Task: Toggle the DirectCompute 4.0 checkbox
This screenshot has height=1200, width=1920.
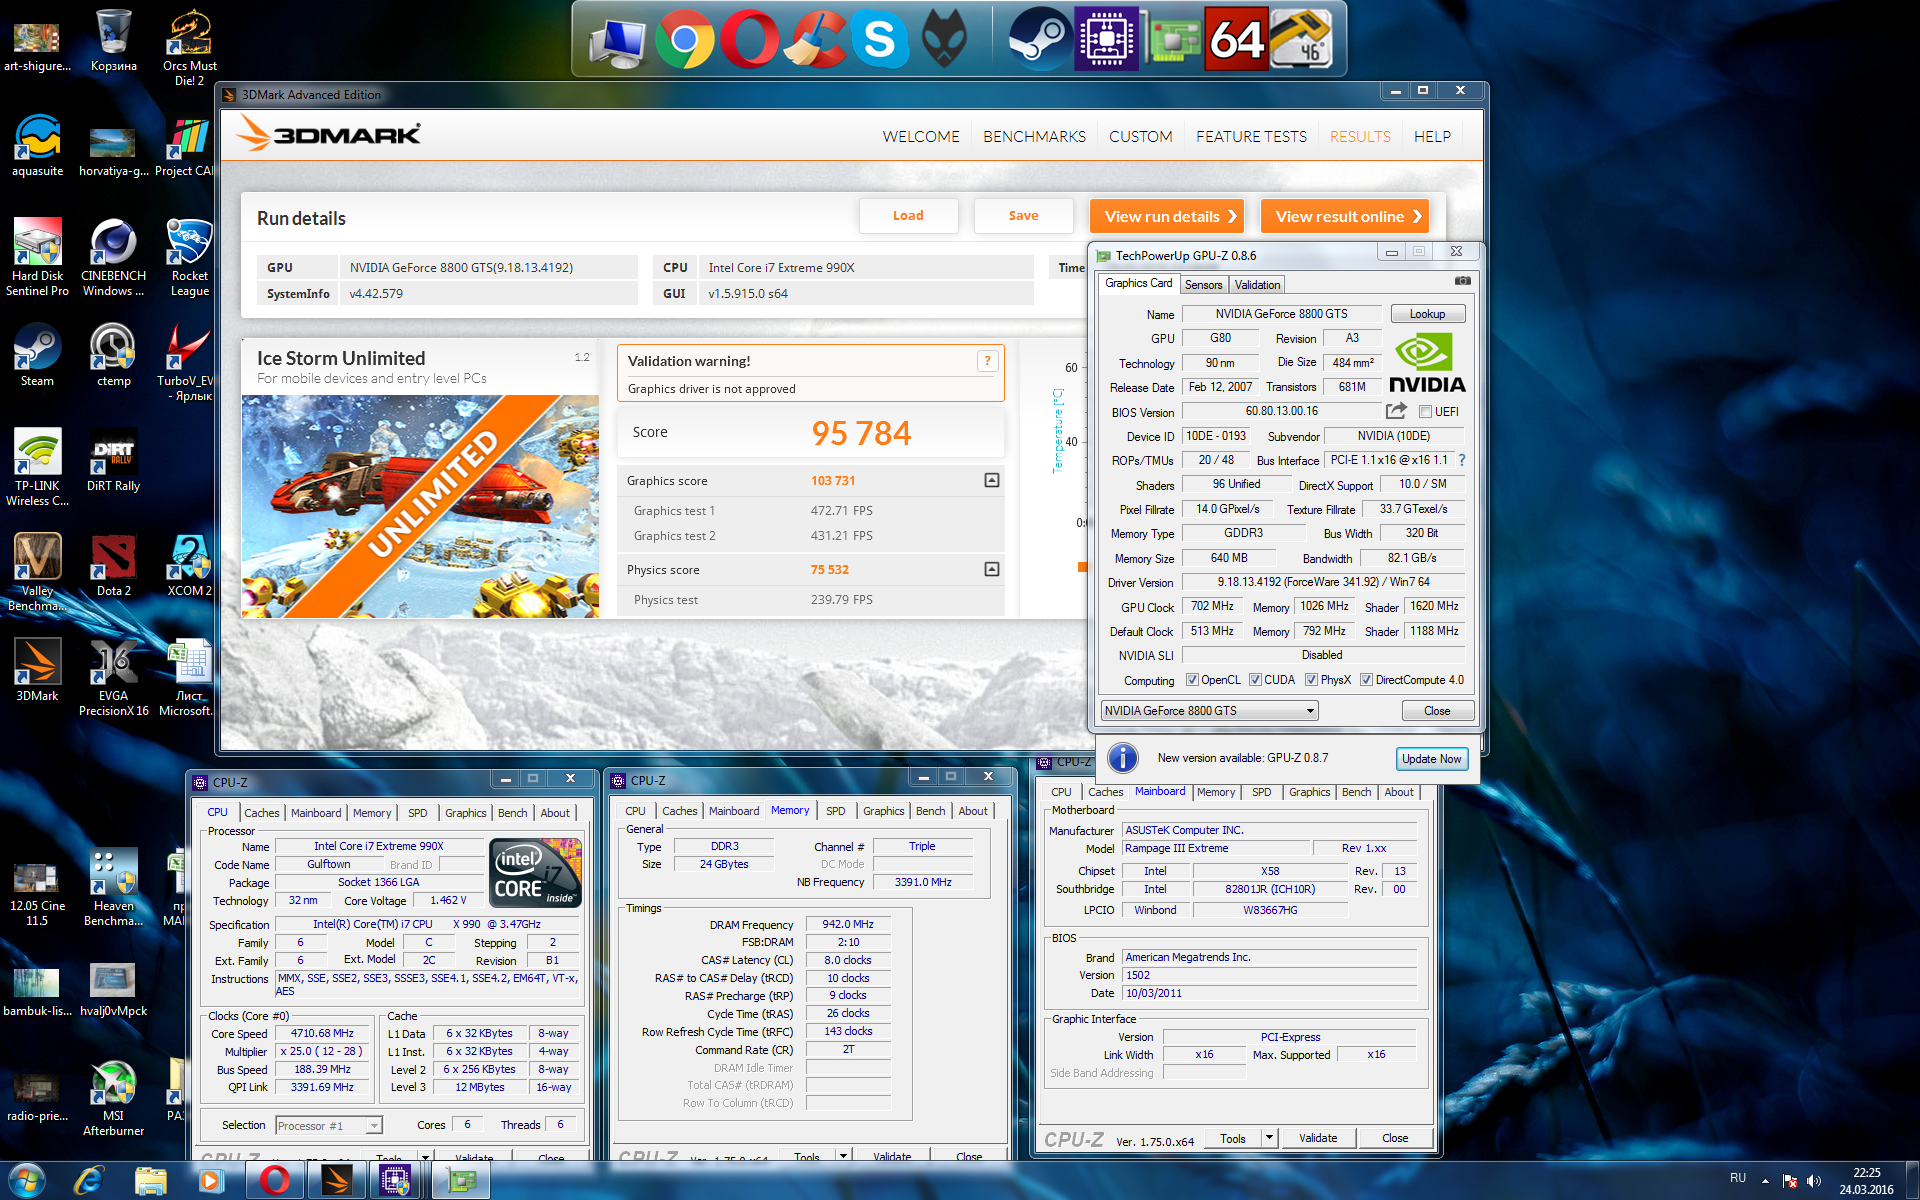Action: [1366, 680]
